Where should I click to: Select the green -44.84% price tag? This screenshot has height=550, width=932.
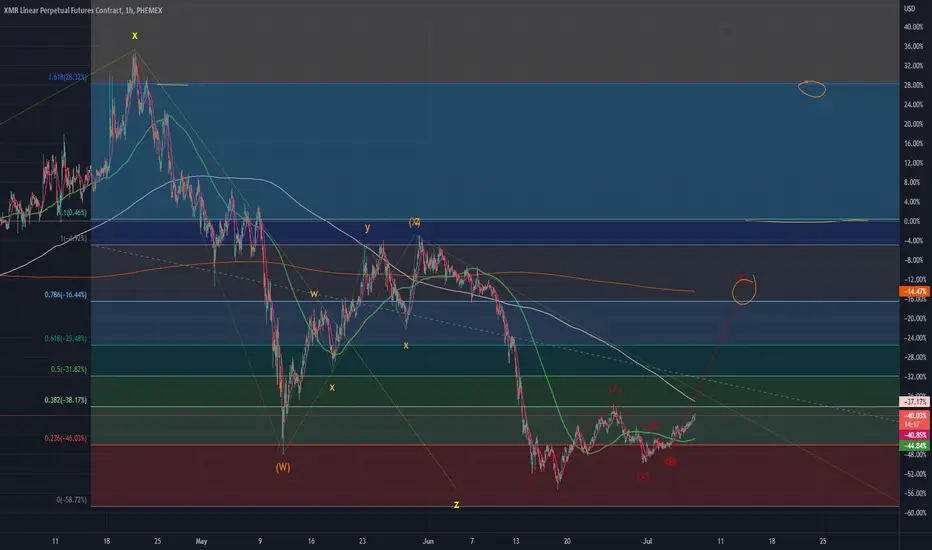[x=915, y=446]
